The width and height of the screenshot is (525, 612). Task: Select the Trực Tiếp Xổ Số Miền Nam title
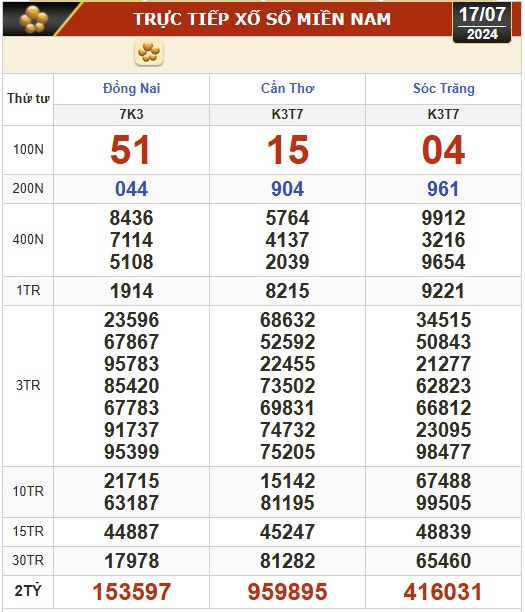click(x=262, y=19)
